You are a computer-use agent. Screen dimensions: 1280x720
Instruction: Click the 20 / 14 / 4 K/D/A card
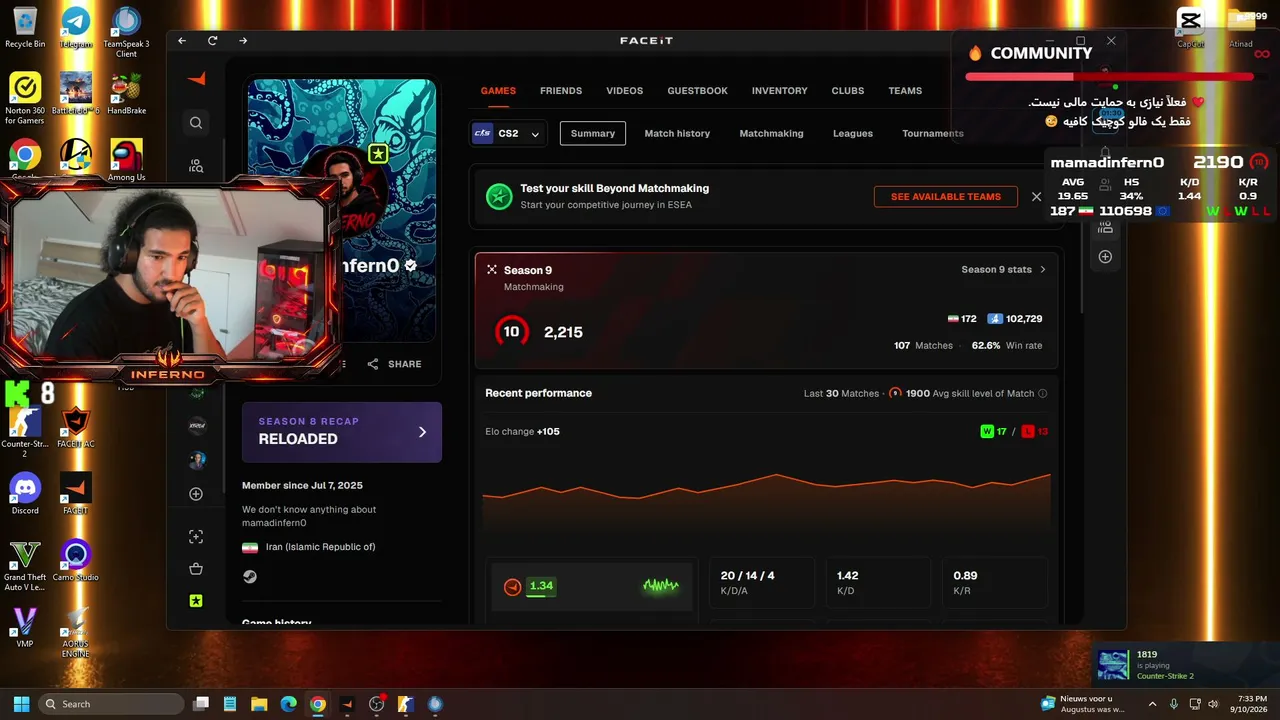762,585
